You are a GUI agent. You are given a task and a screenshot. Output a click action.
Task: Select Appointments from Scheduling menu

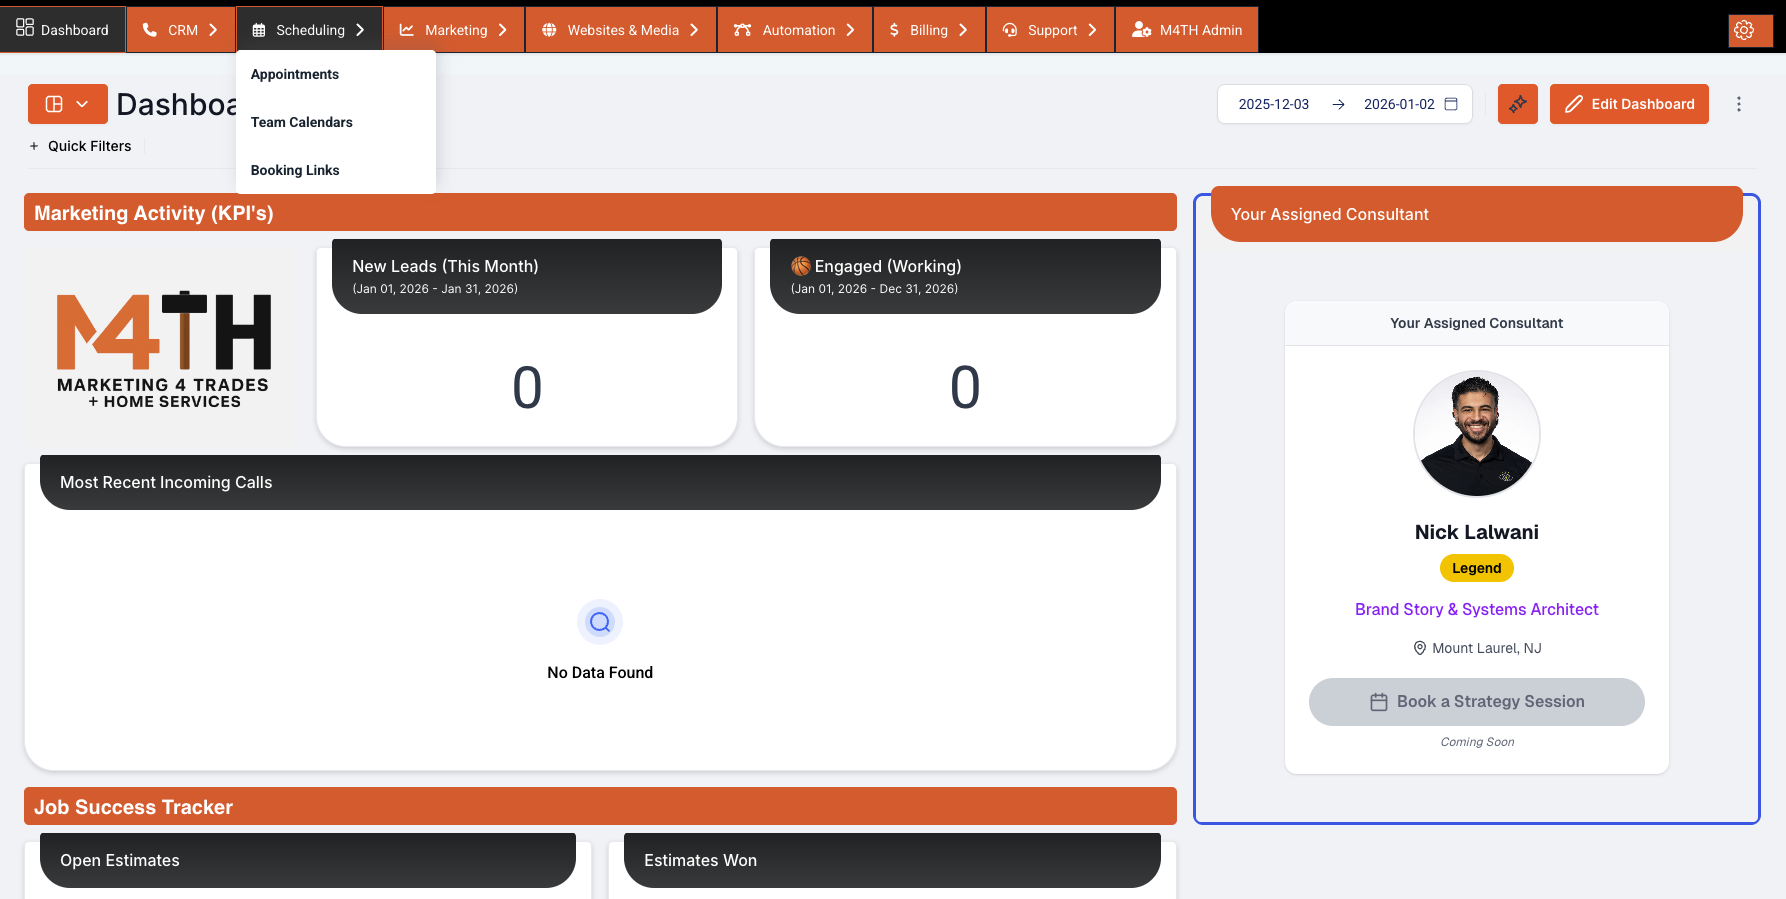295,74
